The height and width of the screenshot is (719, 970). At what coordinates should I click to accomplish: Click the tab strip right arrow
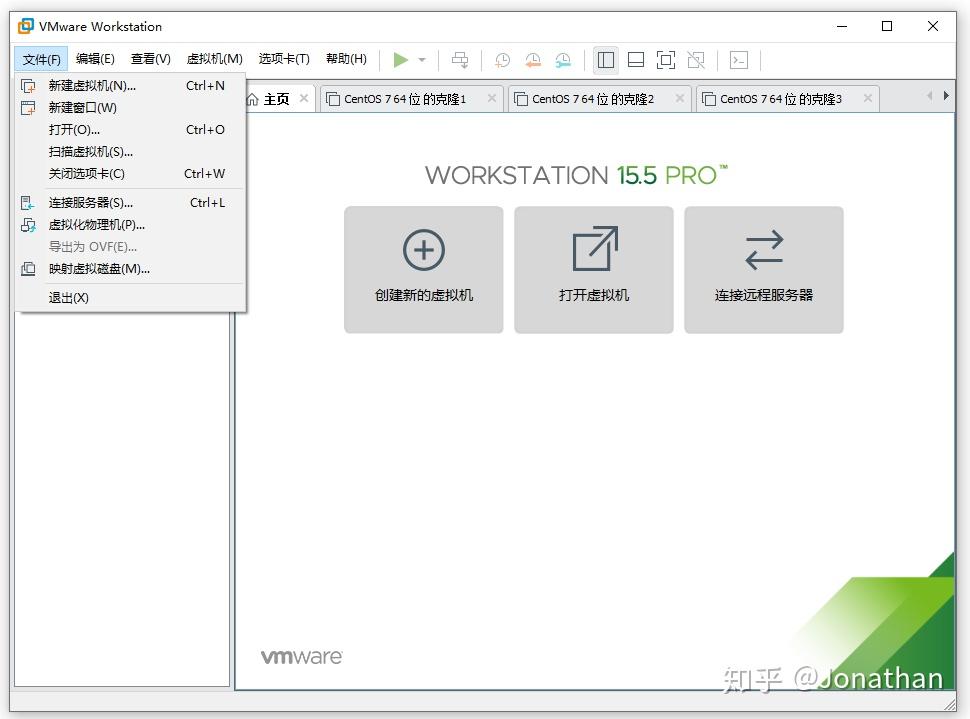click(x=946, y=95)
